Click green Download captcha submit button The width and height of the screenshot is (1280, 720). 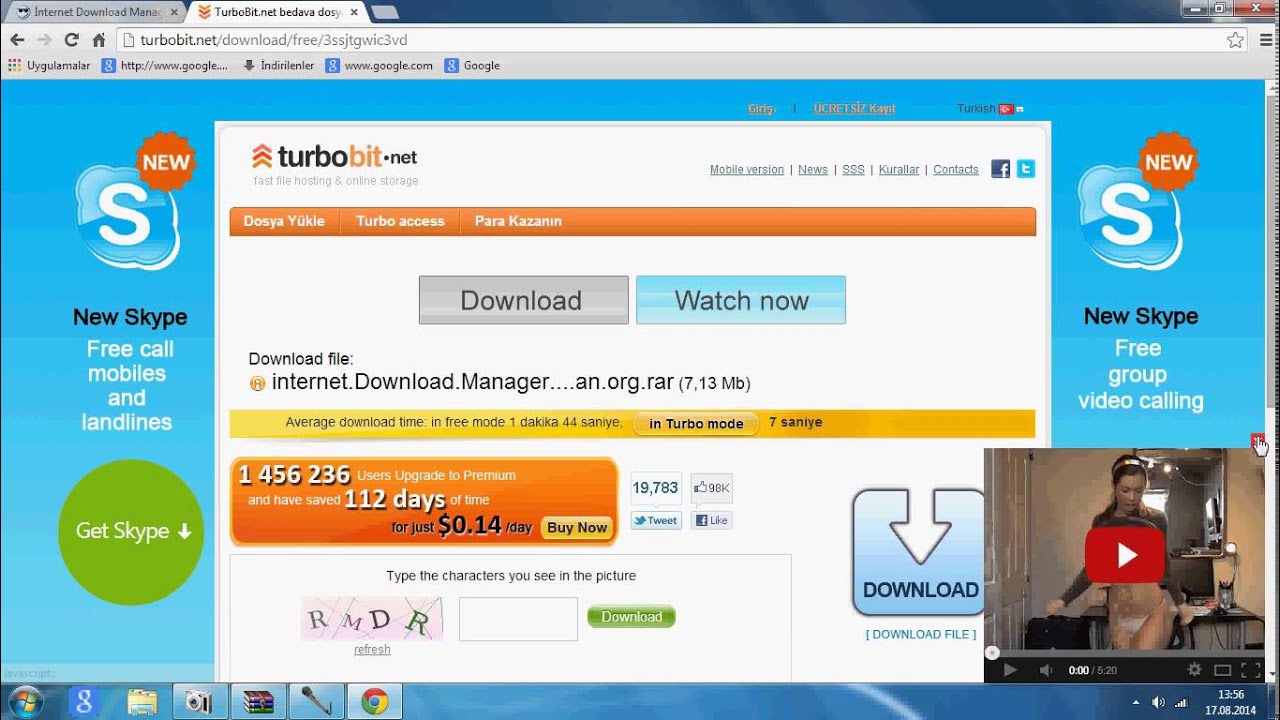(631, 617)
